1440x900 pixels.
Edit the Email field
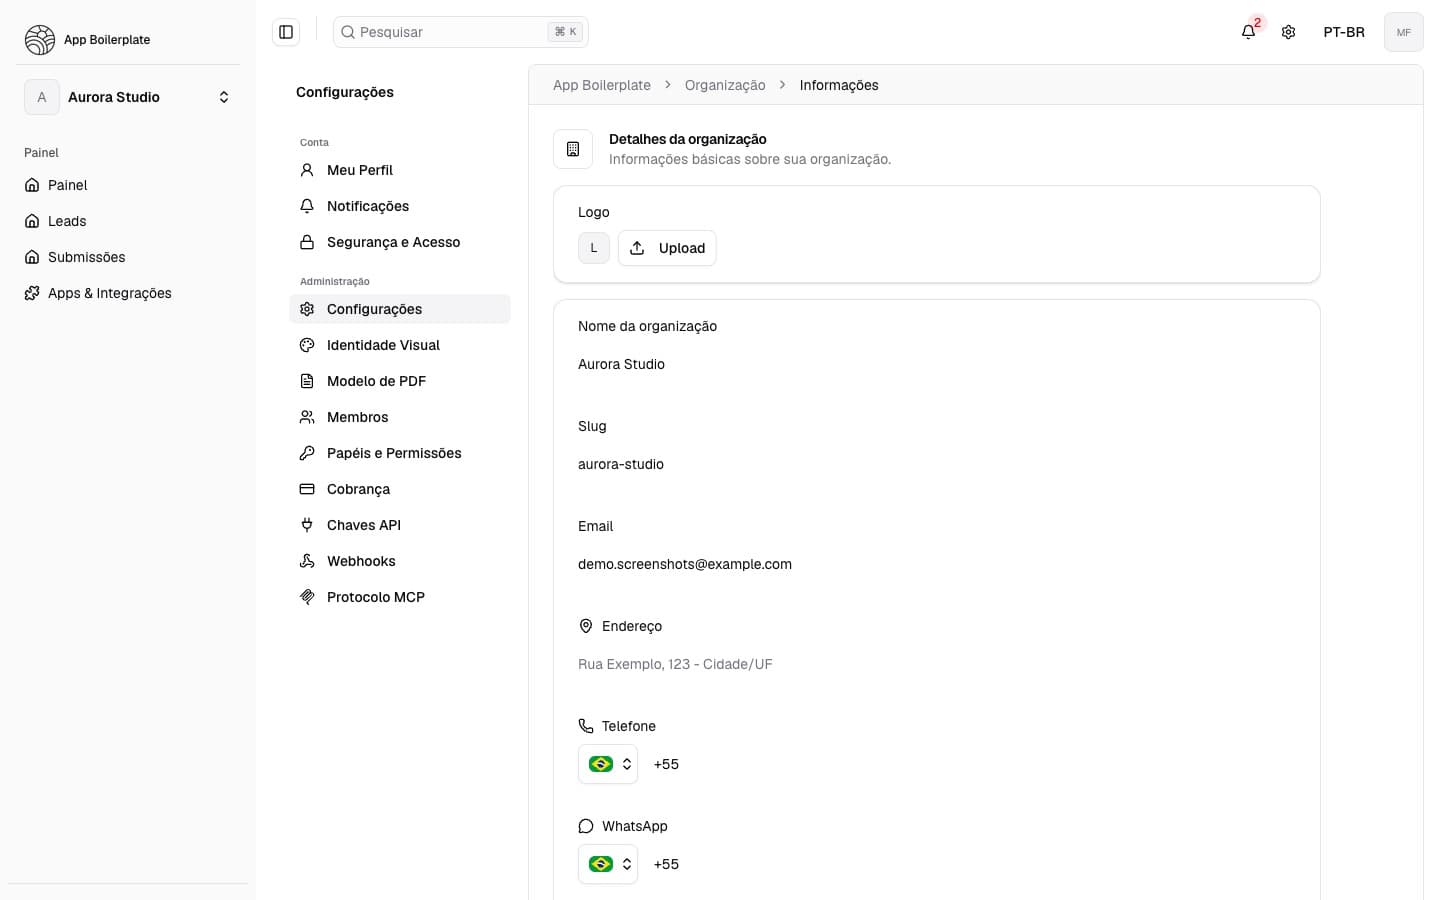pyautogui.click(x=937, y=564)
